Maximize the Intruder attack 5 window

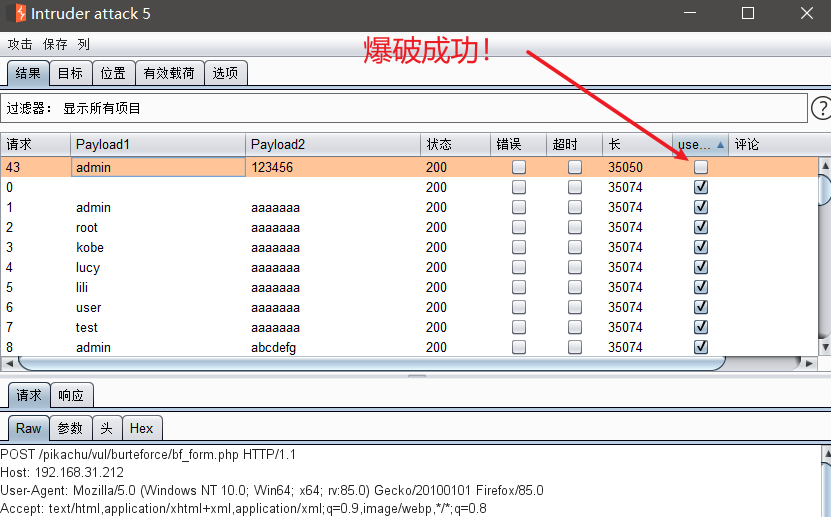click(x=748, y=13)
